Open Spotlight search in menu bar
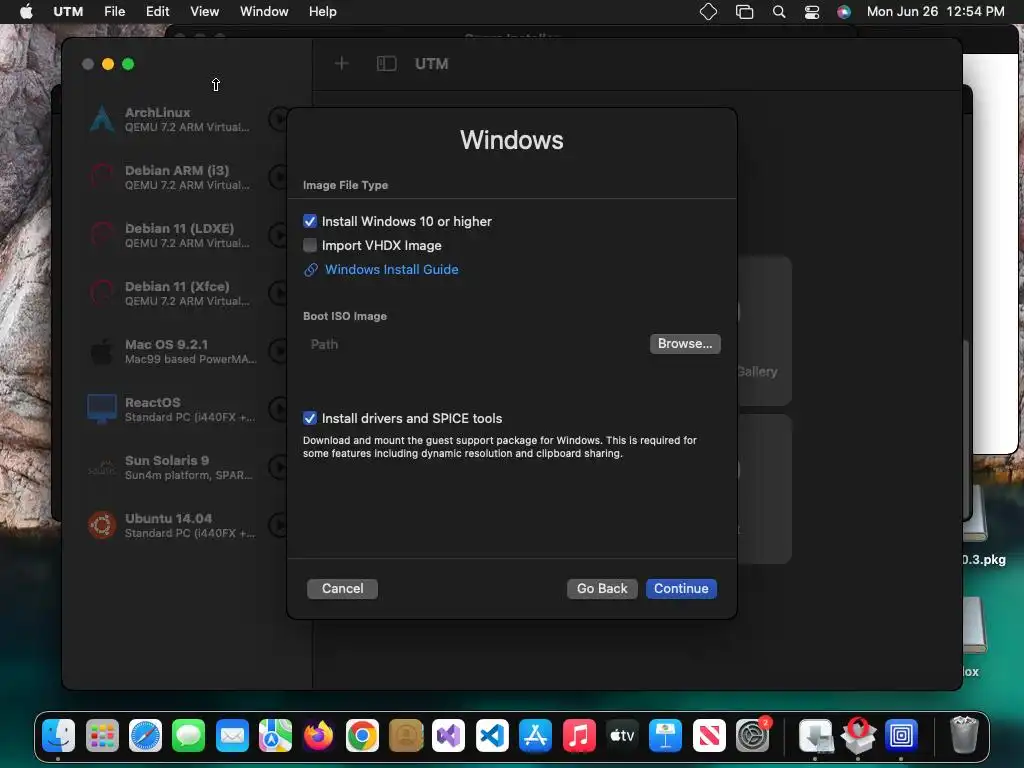Image resolution: width=1024 pixels, height=768 pixels. point(779,12)
